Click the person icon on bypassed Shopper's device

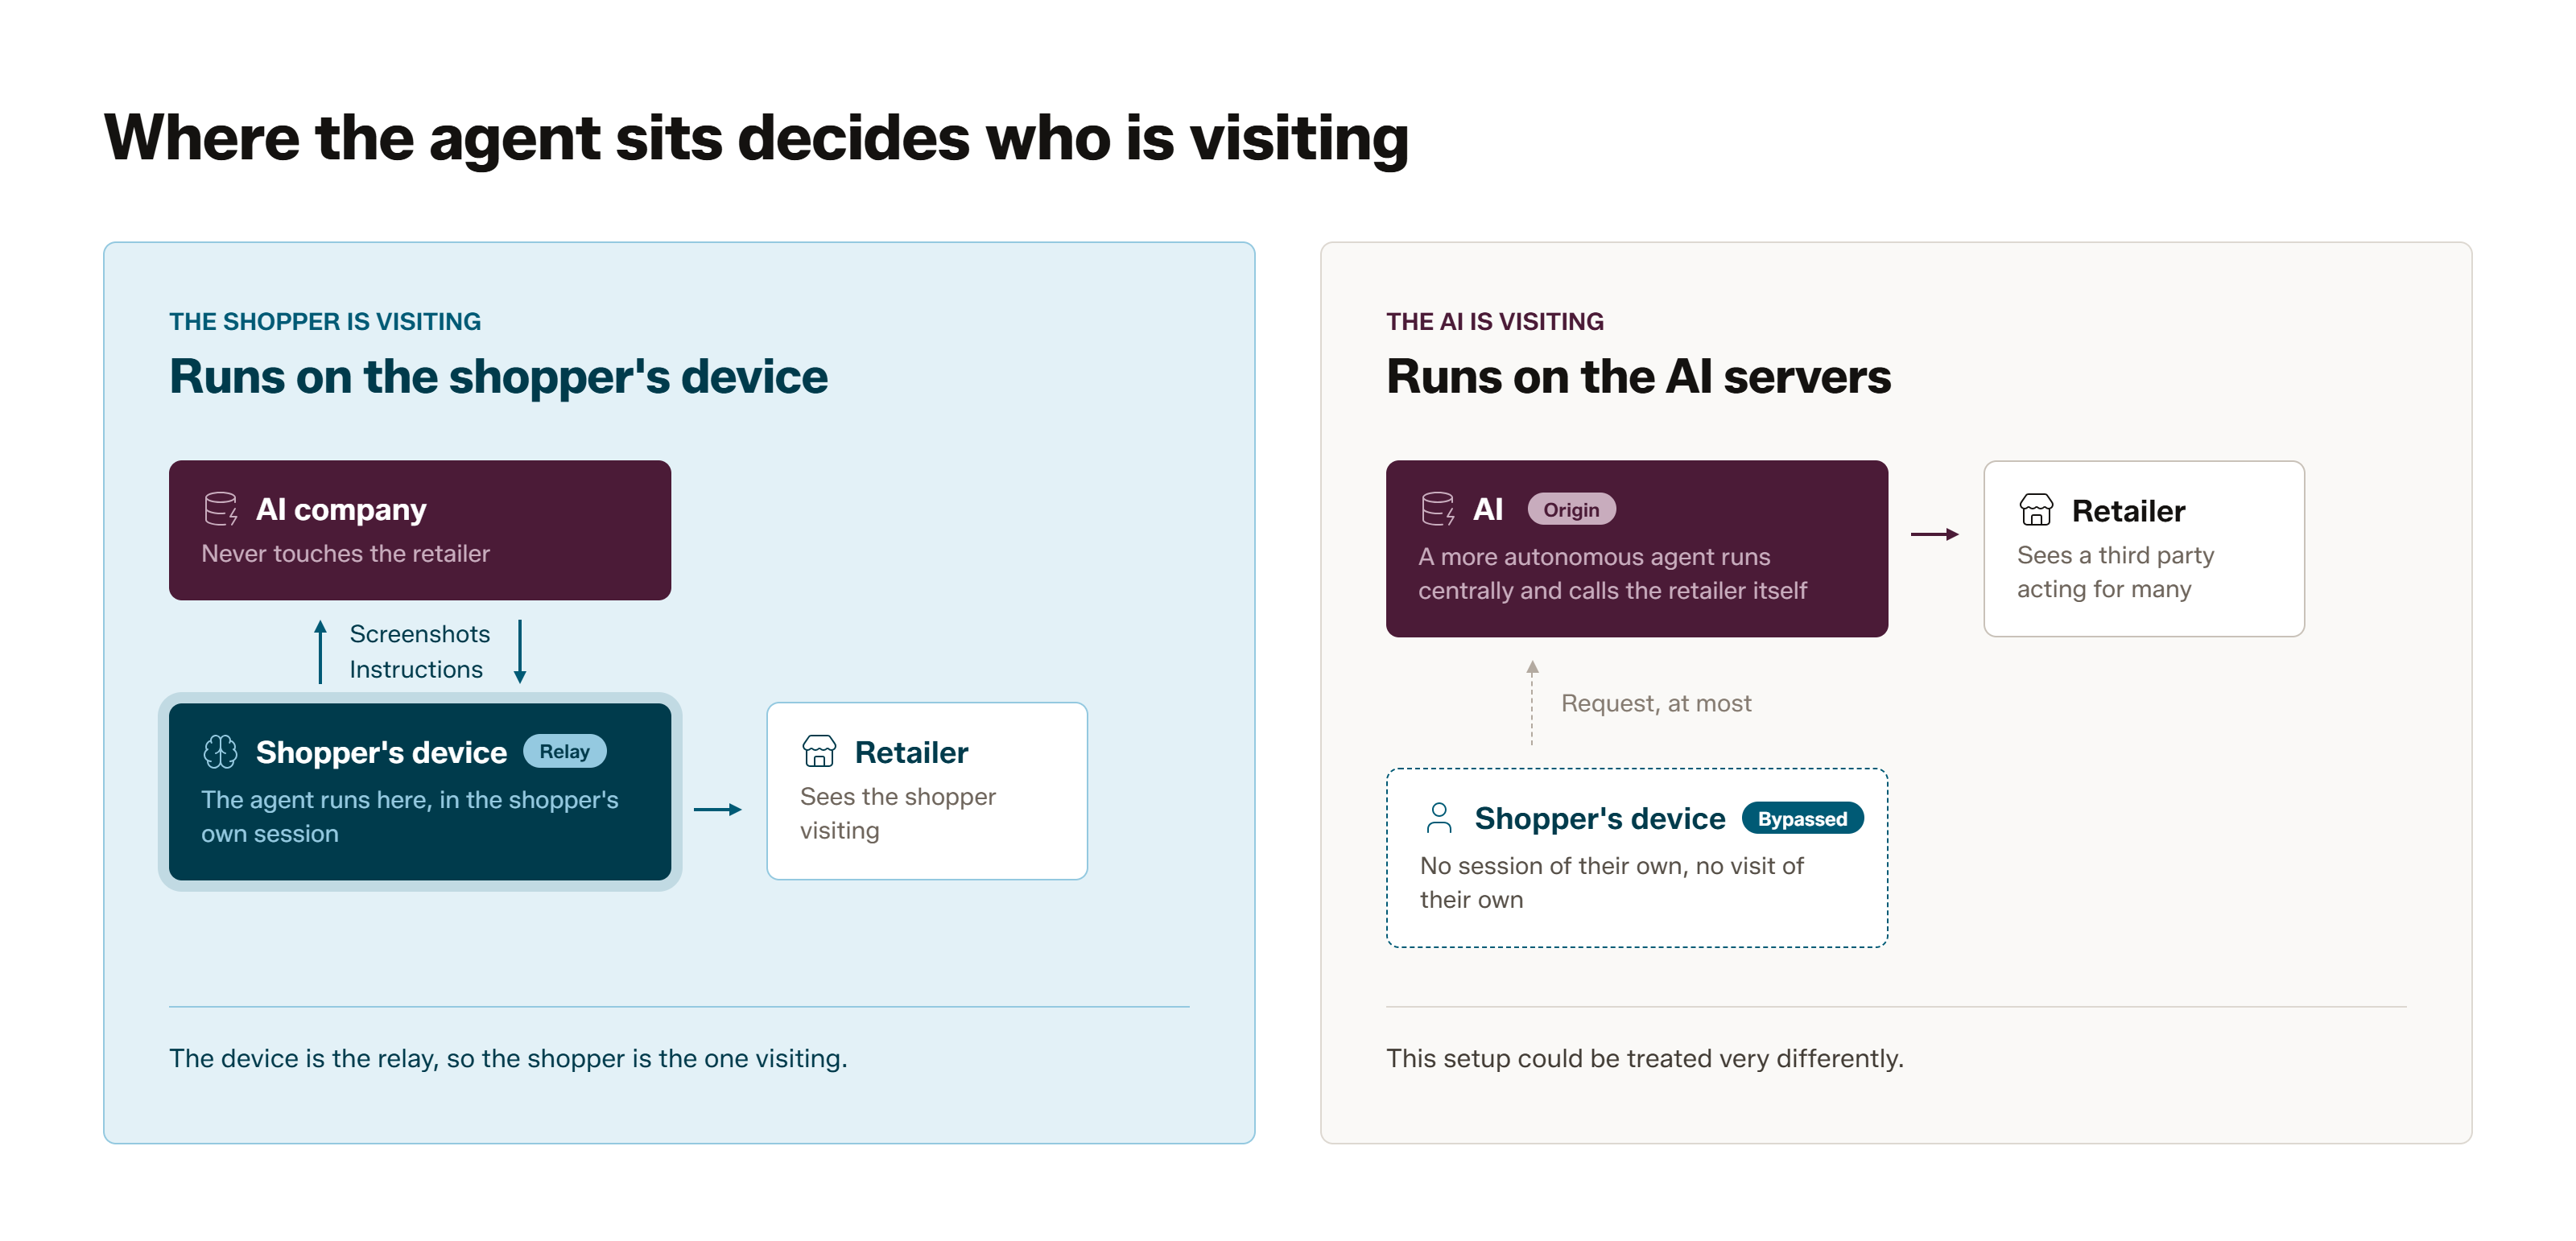(x=1438, y=817)
